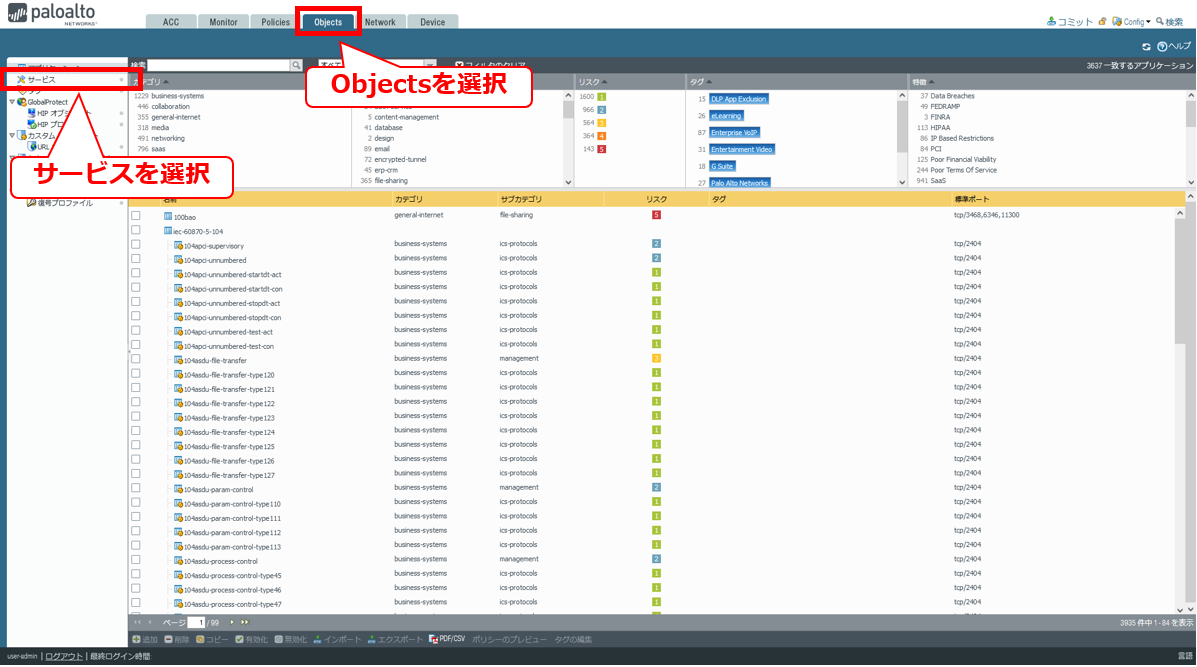Check the box for 104asdu-param-control
The height and width of the screenshot is (667, 1197).
tap(136, 488)
